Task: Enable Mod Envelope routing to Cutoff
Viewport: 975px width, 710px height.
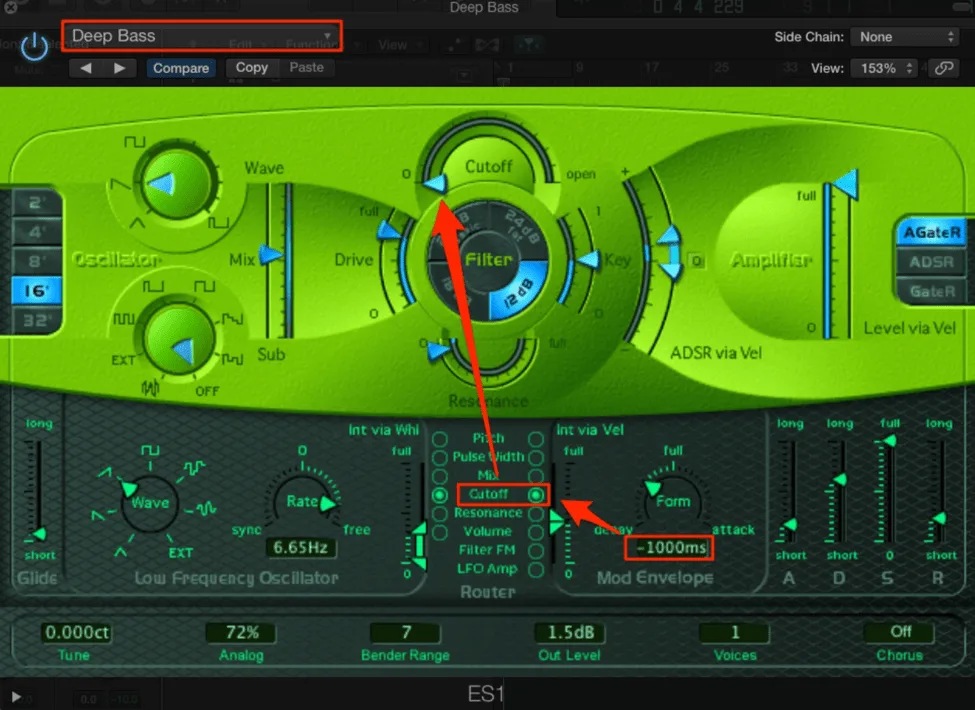Action: point(535,495)
